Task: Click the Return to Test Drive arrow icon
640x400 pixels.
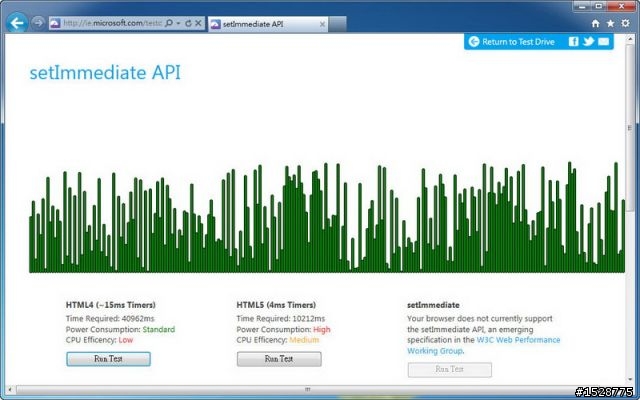Action: pos(473,42)
